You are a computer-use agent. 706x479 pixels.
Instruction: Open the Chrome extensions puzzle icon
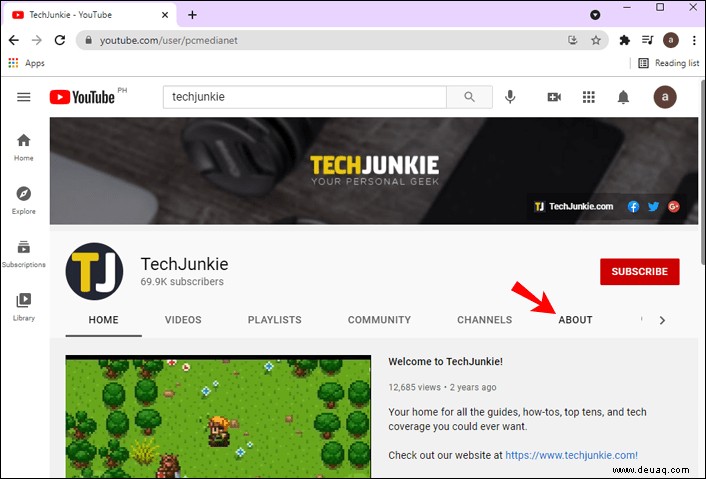[625, 41]
